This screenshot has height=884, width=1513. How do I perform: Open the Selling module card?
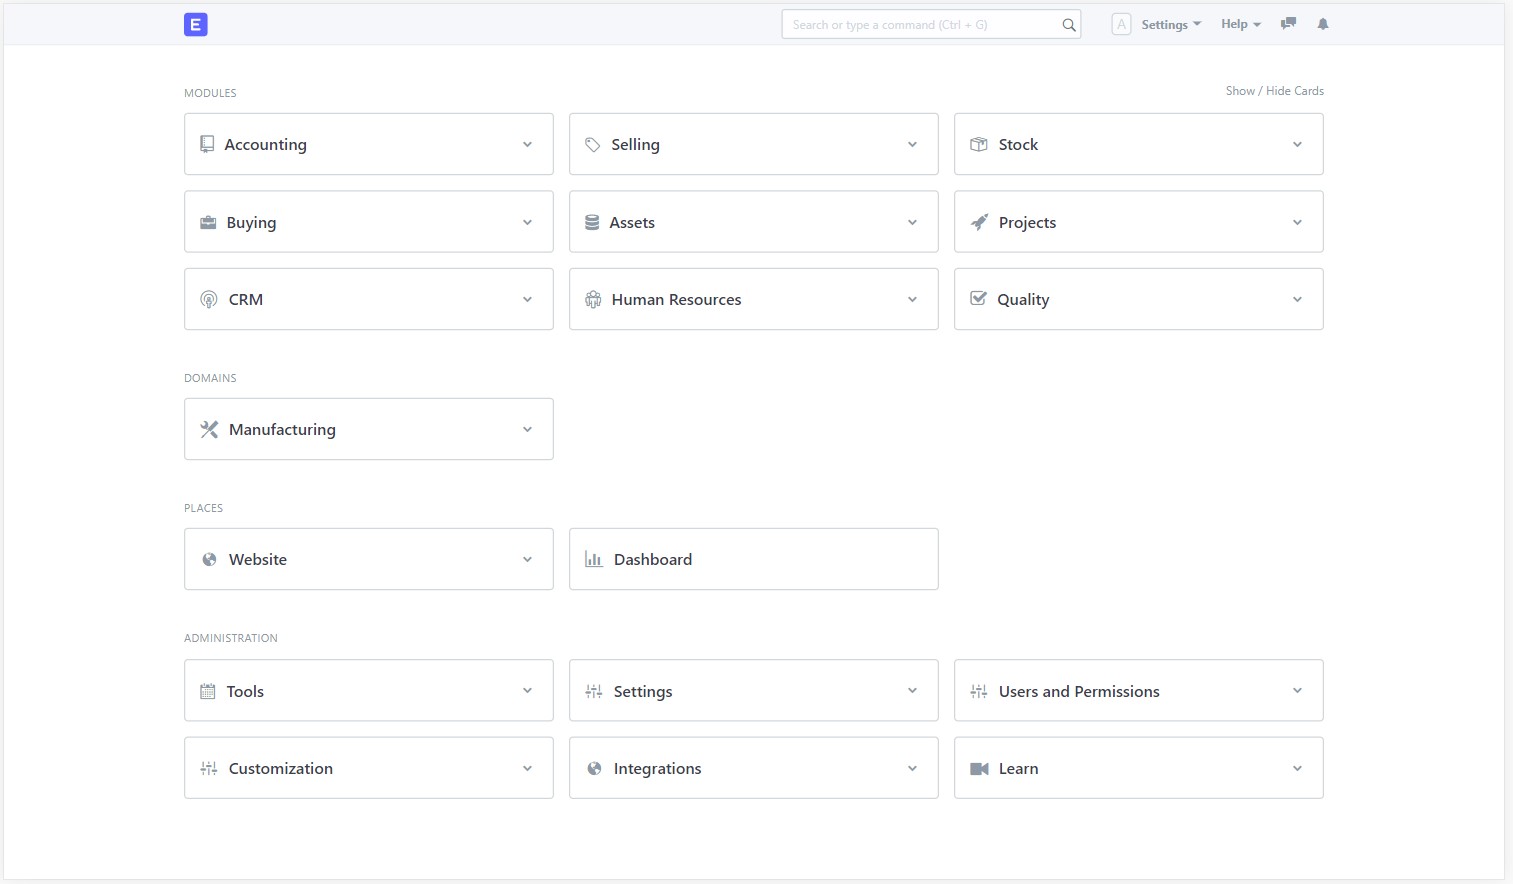click(x=636, y=145)
